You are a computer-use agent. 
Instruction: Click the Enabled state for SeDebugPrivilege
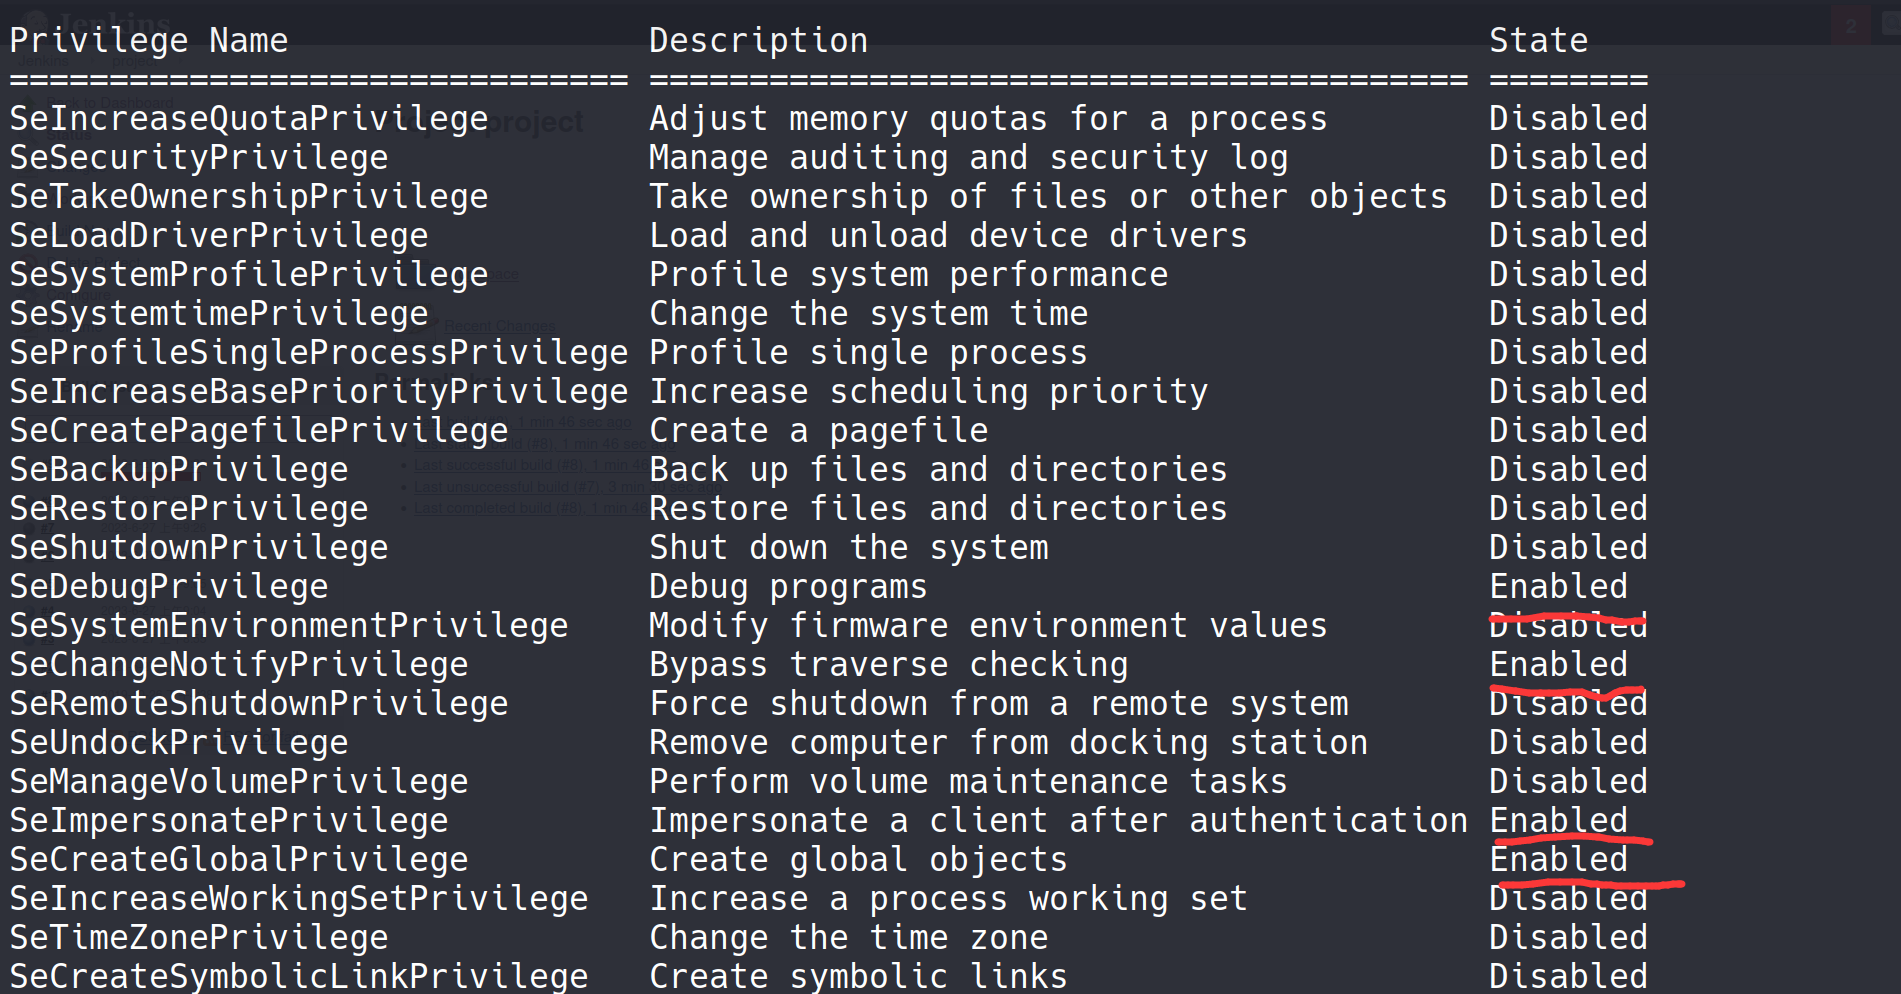coord(1558,587)
